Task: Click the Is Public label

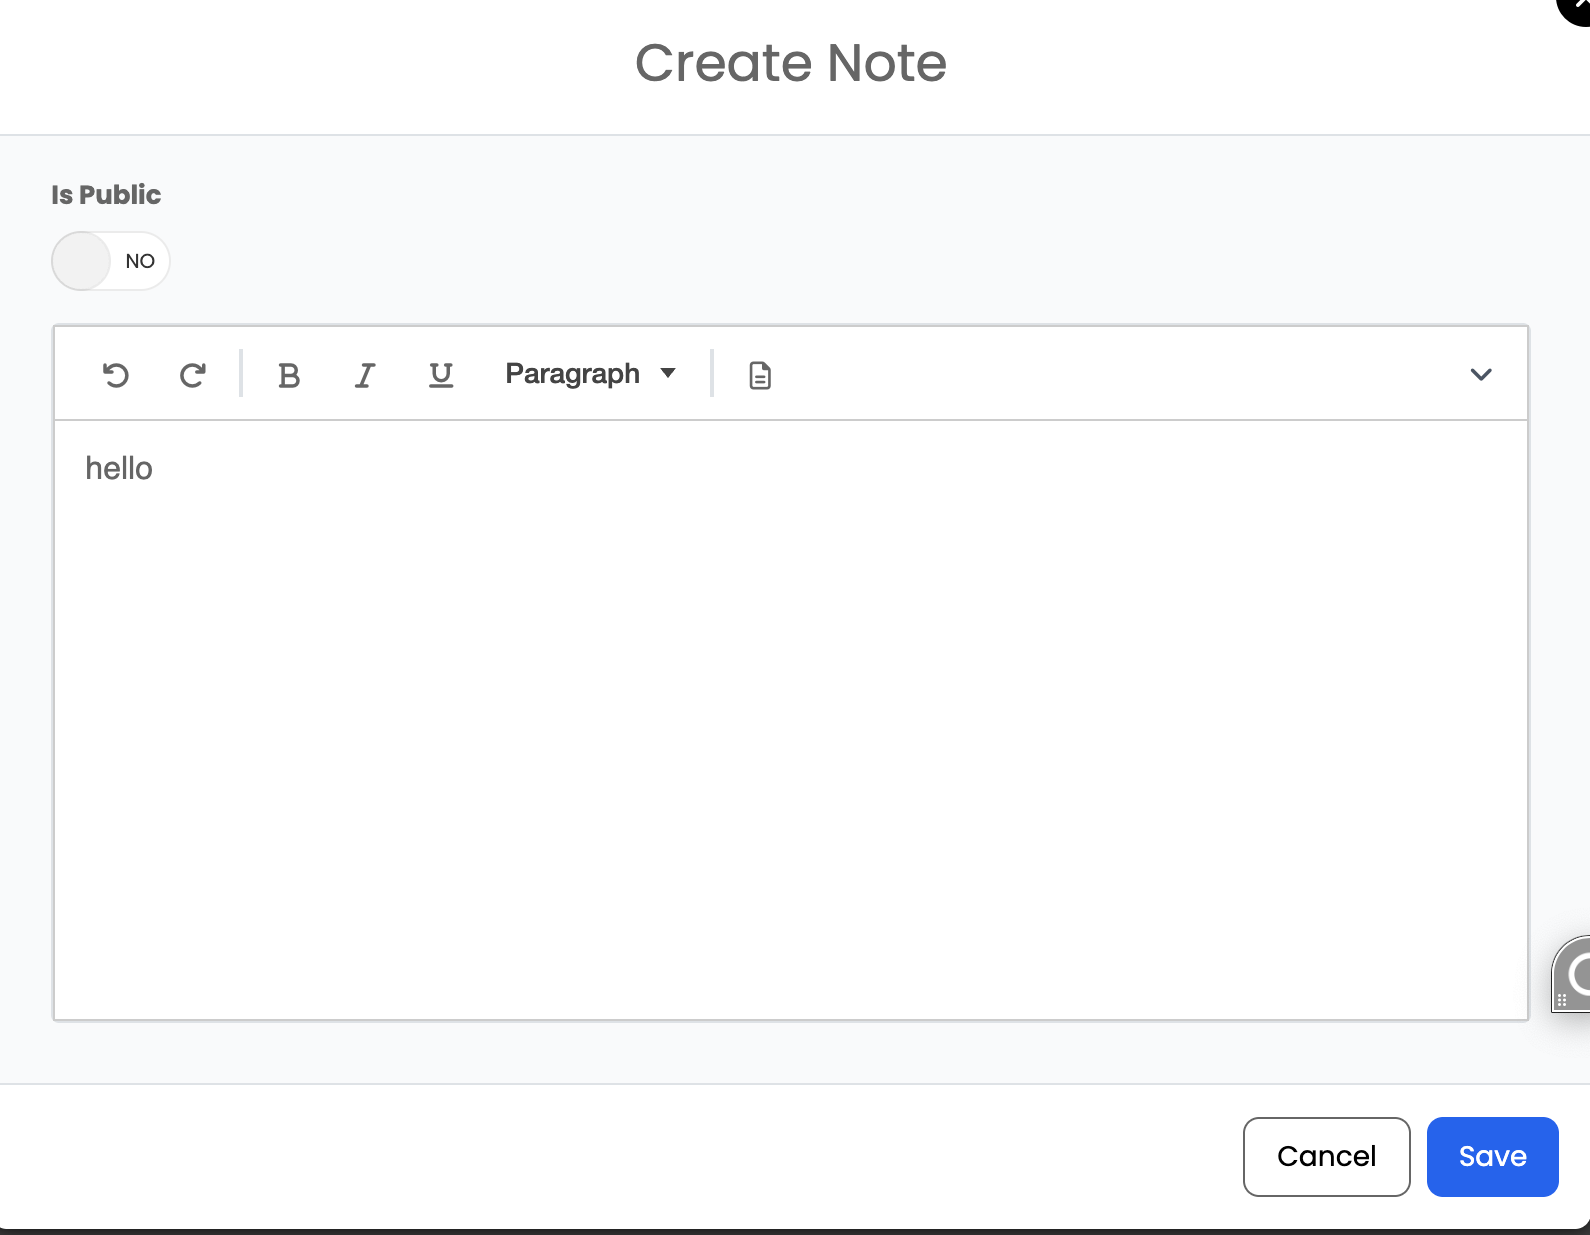Action: [x=106, y=194]
